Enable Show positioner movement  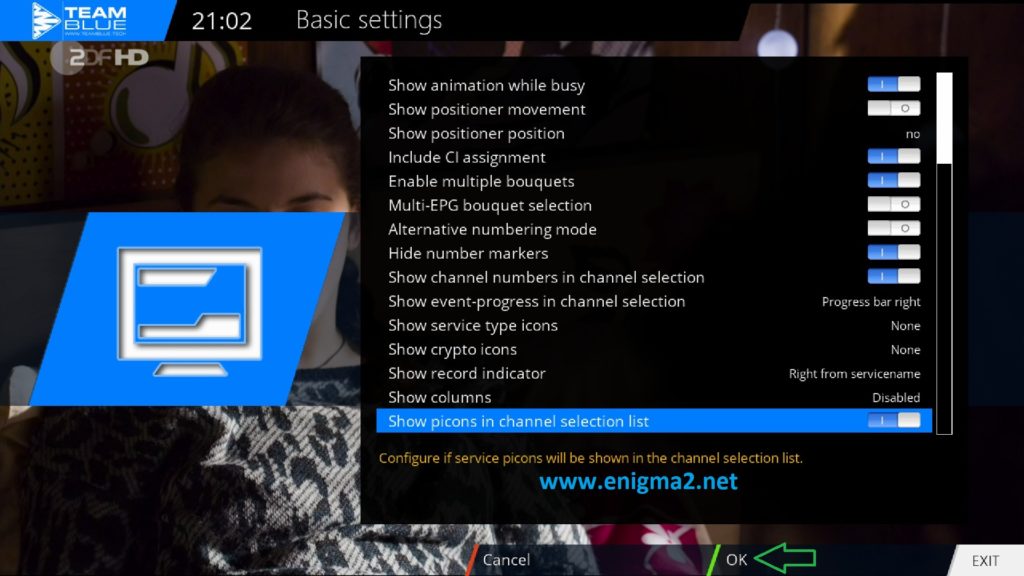point(896,108)
